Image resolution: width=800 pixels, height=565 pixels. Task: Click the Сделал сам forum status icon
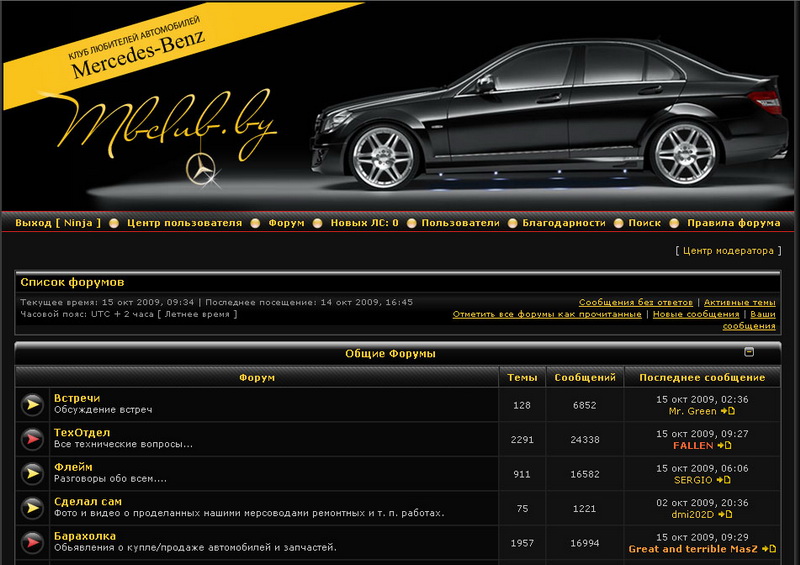click(32, 508)
